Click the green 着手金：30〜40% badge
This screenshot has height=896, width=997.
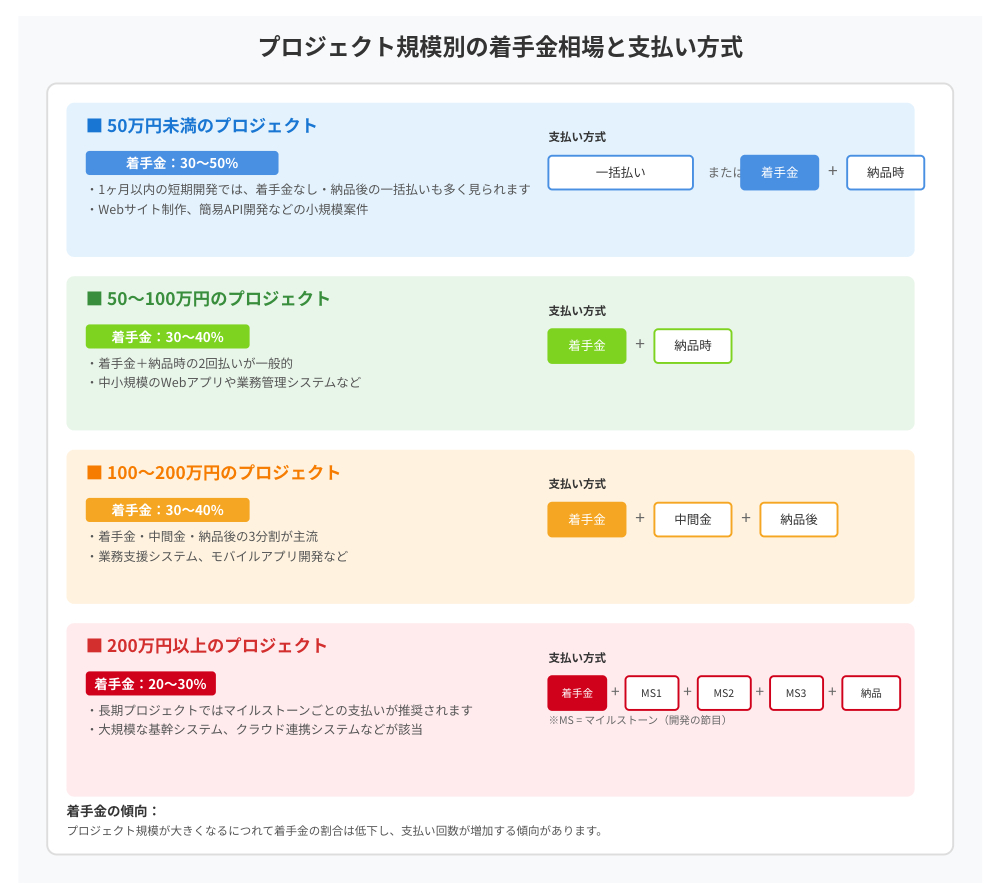tap(167, 336)
